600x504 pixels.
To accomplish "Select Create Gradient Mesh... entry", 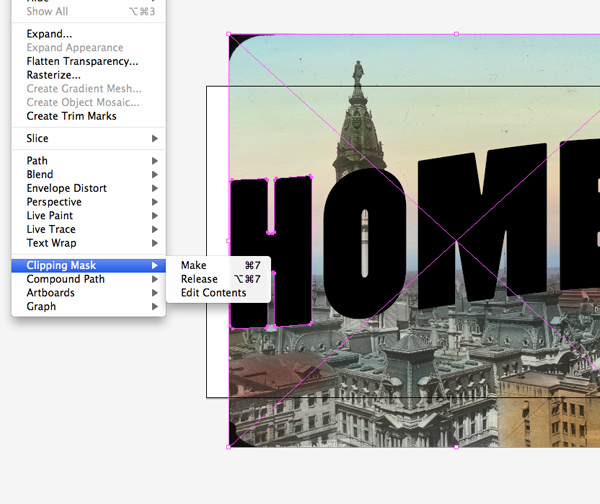I will (x=88, y=89).
